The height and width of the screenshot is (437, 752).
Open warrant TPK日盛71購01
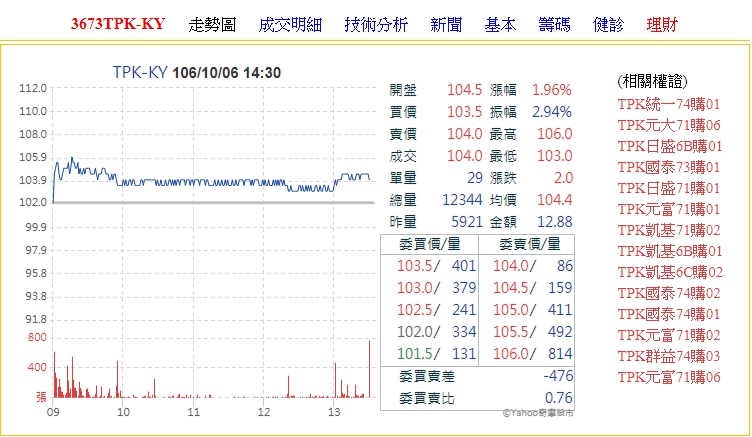pos(669,188)
